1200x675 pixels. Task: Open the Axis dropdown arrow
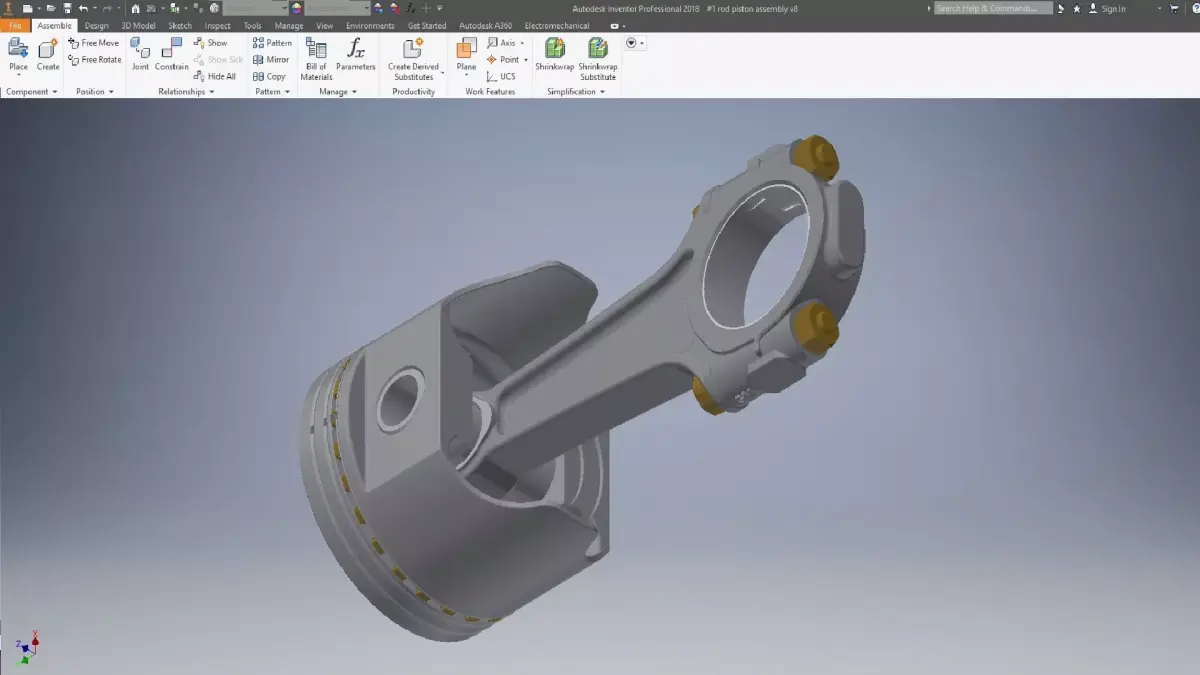click(522, 43)
